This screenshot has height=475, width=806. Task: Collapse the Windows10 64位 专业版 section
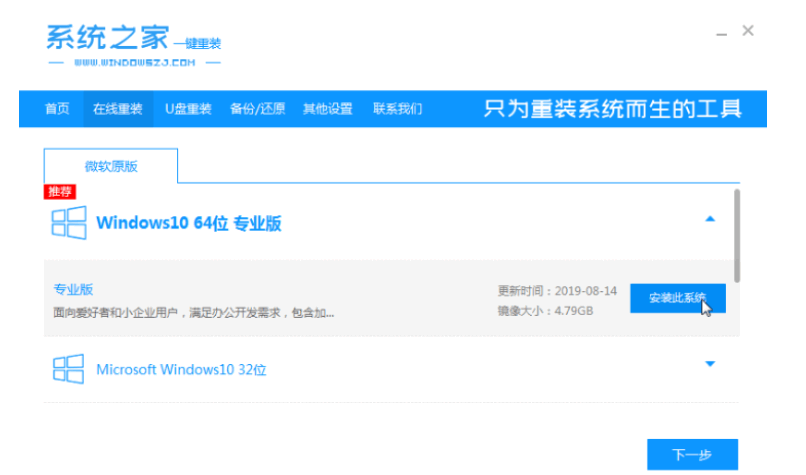(x=710, y=219)
